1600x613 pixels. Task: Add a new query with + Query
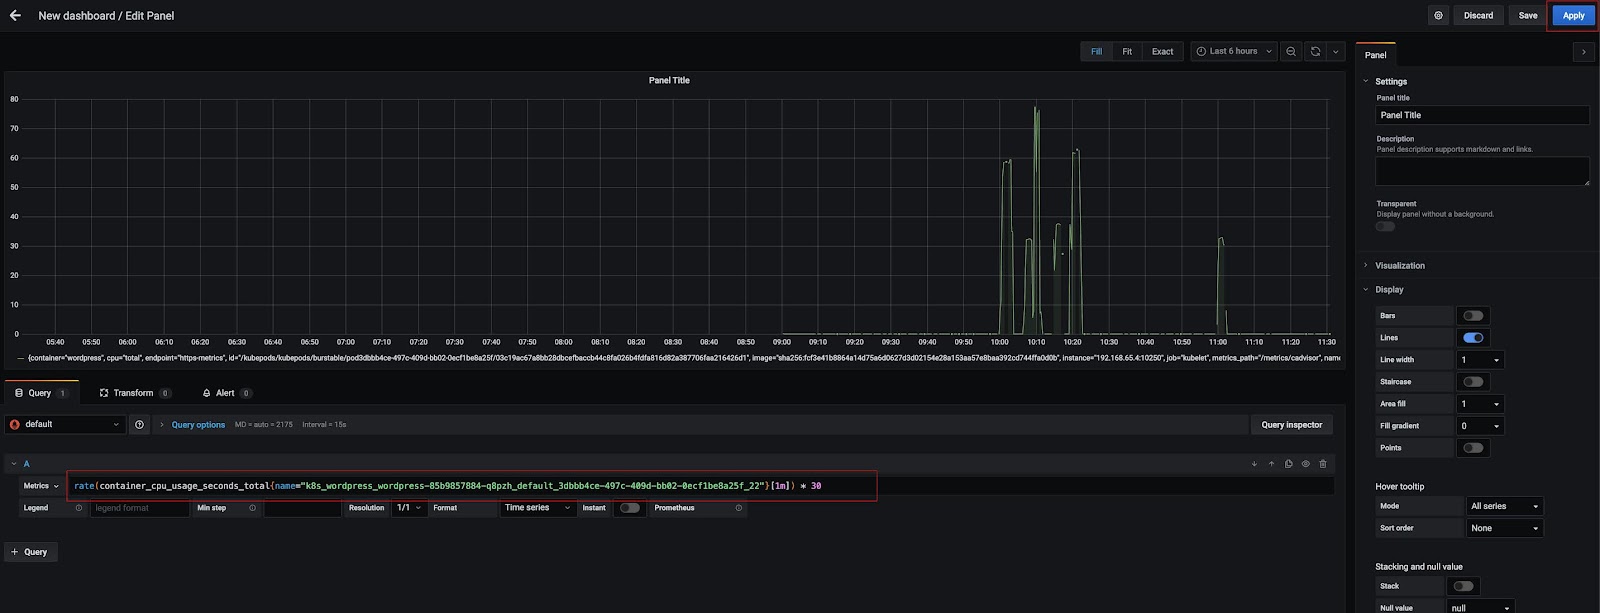[x=30, y=552]
